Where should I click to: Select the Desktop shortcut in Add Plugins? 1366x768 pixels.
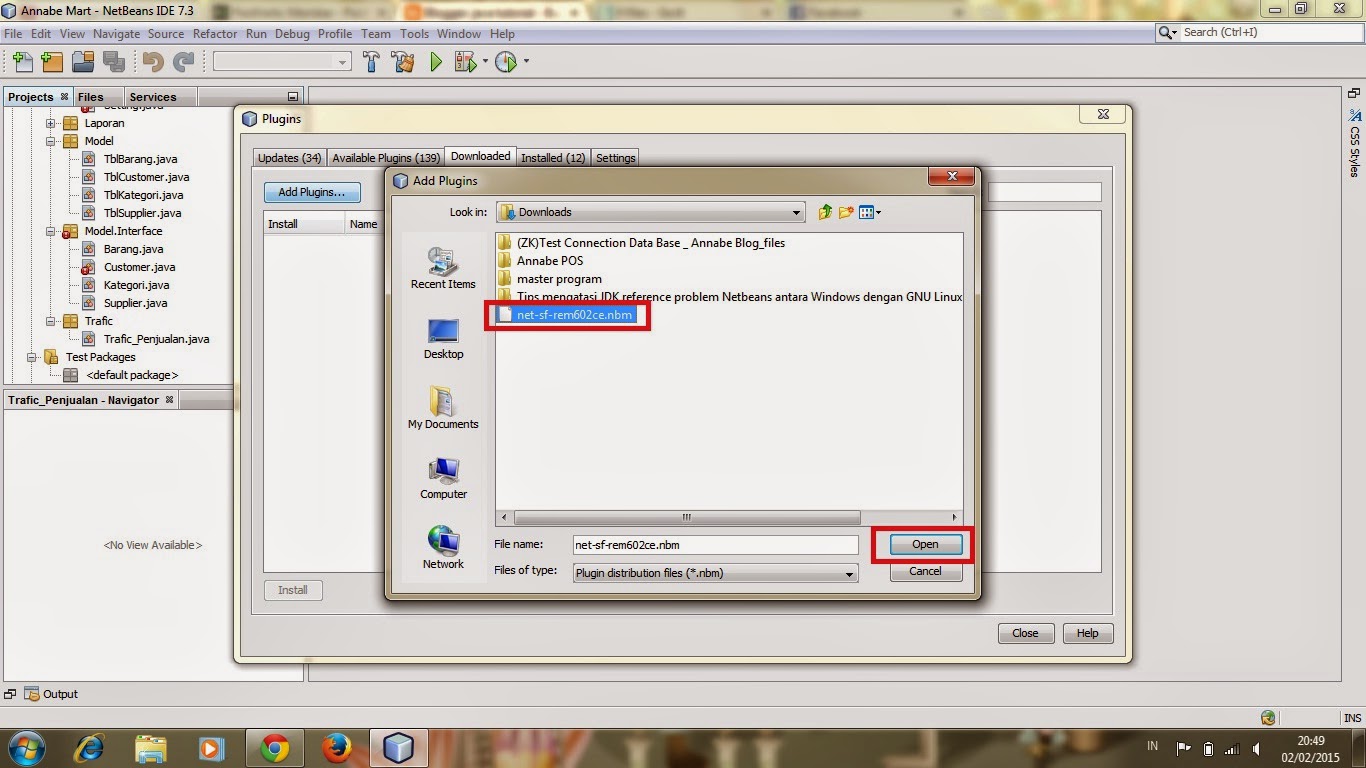click(443, 339)
